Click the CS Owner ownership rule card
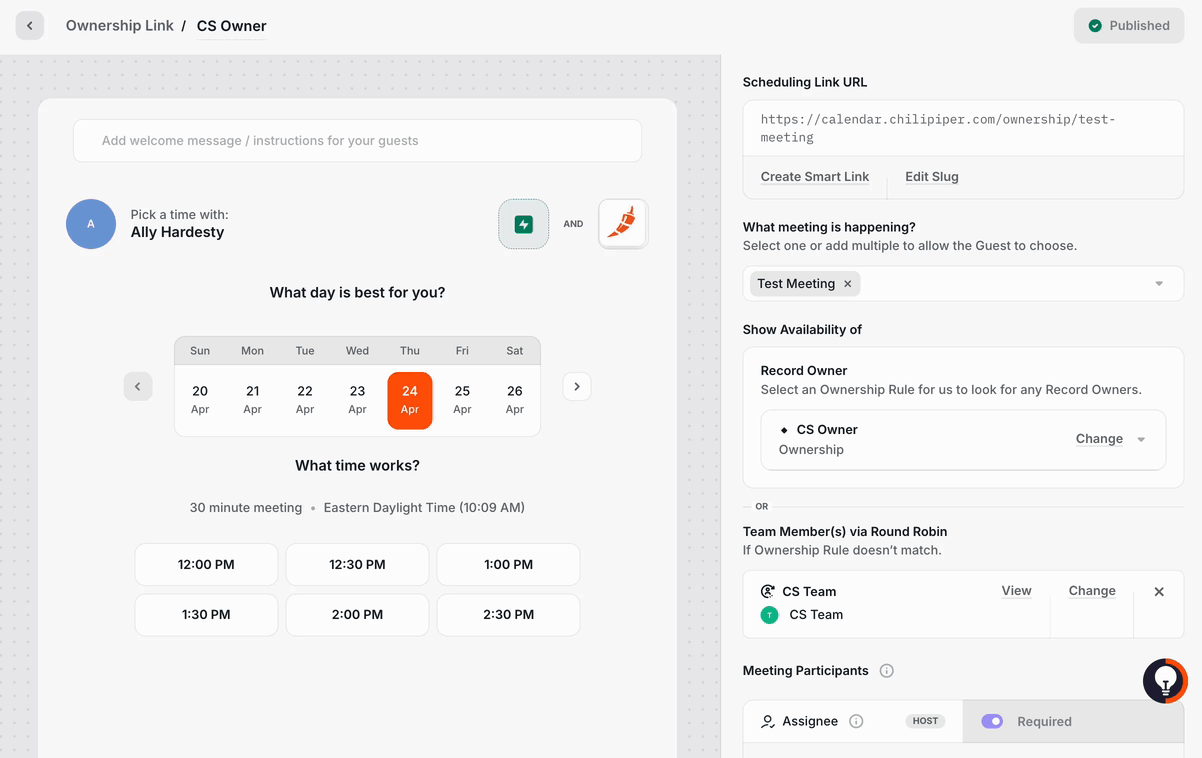1202x758 pixels. click(x=963, y=440)
